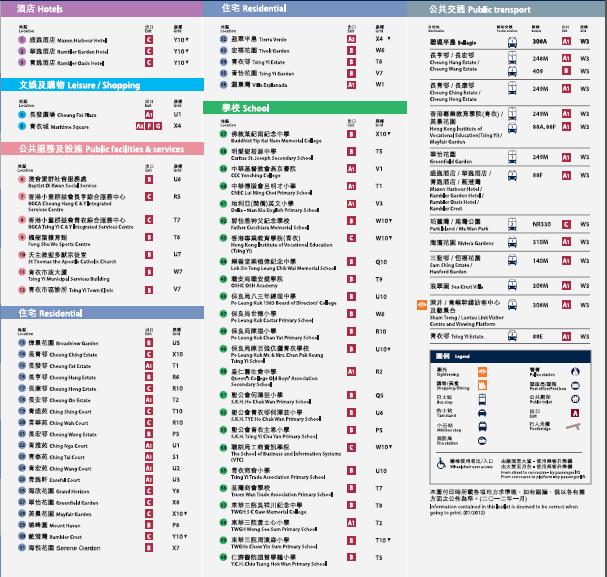607x577 pixels.
Task: Click the wheelchair user access icon
Action: 441,464
